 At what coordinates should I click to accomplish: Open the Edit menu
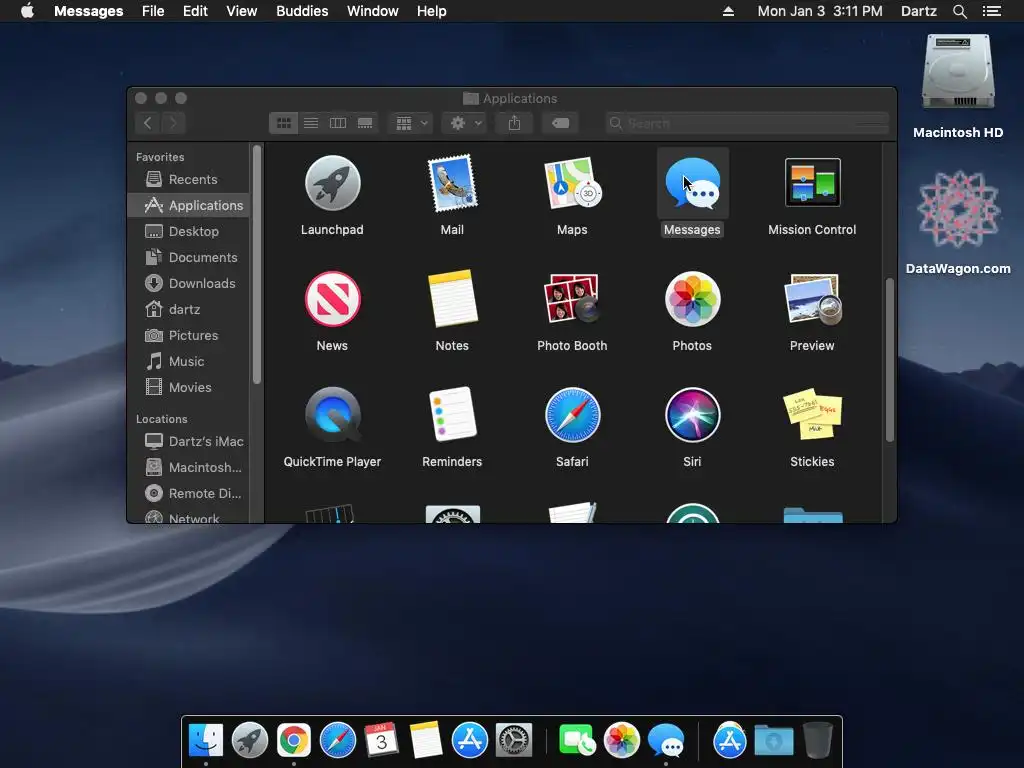click(x=195, y=11)
